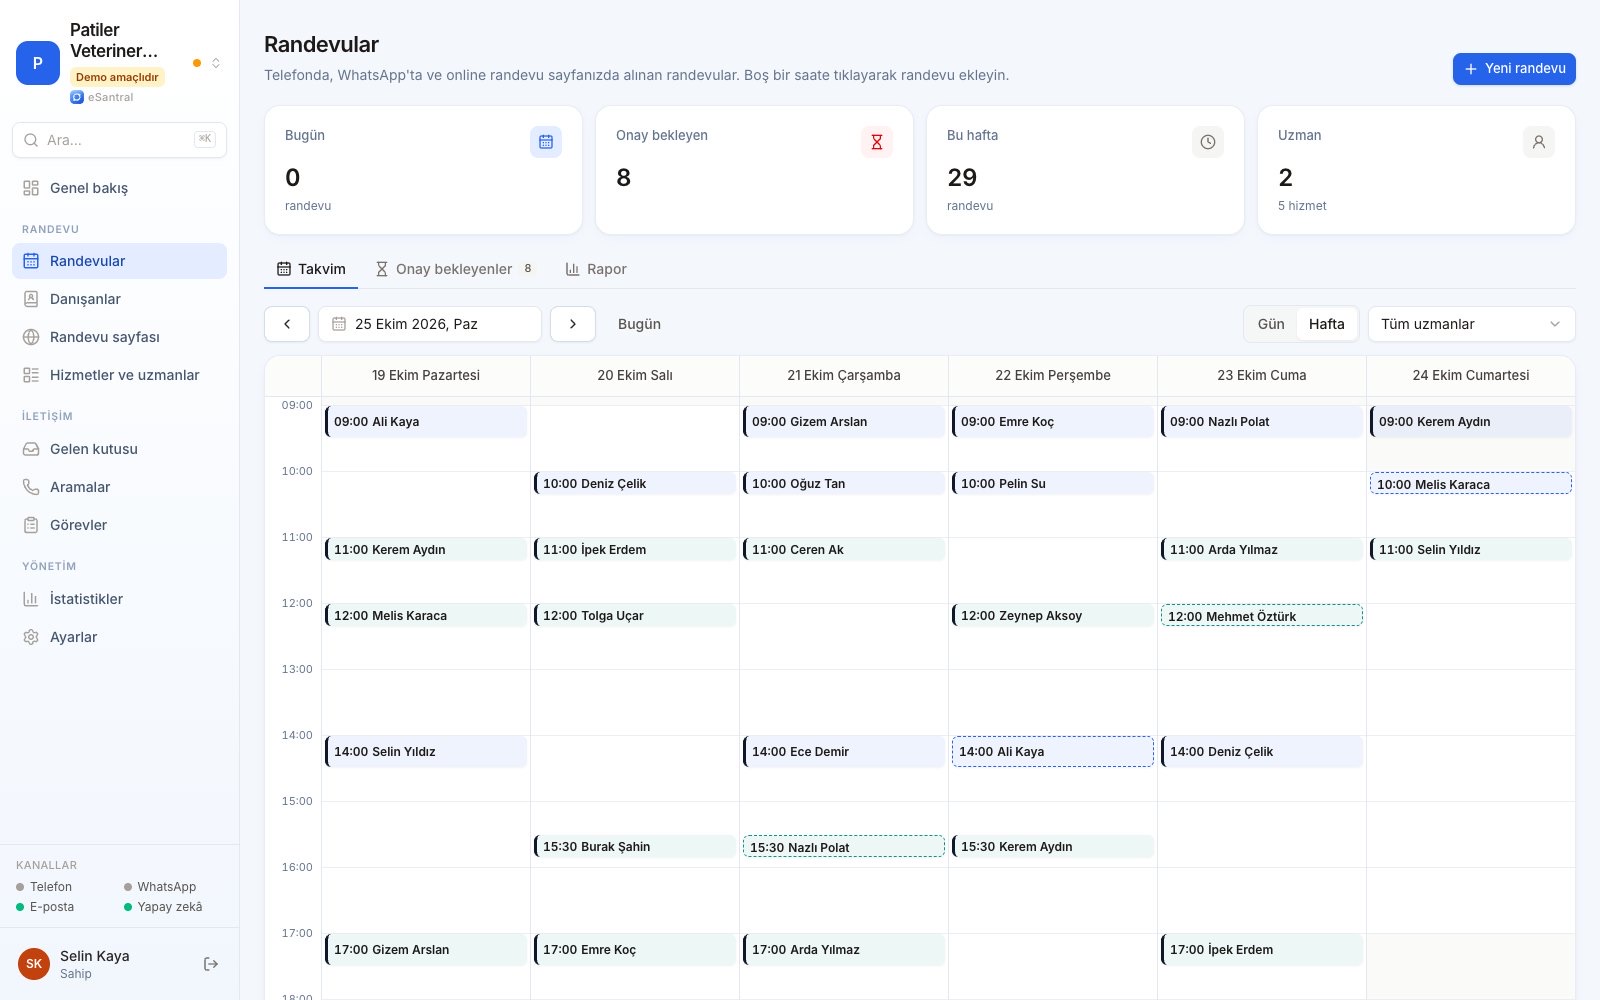Go to previous week with left arrow
The height and width of the screenshot is (1000, 1600).
[x=287, y=324]
